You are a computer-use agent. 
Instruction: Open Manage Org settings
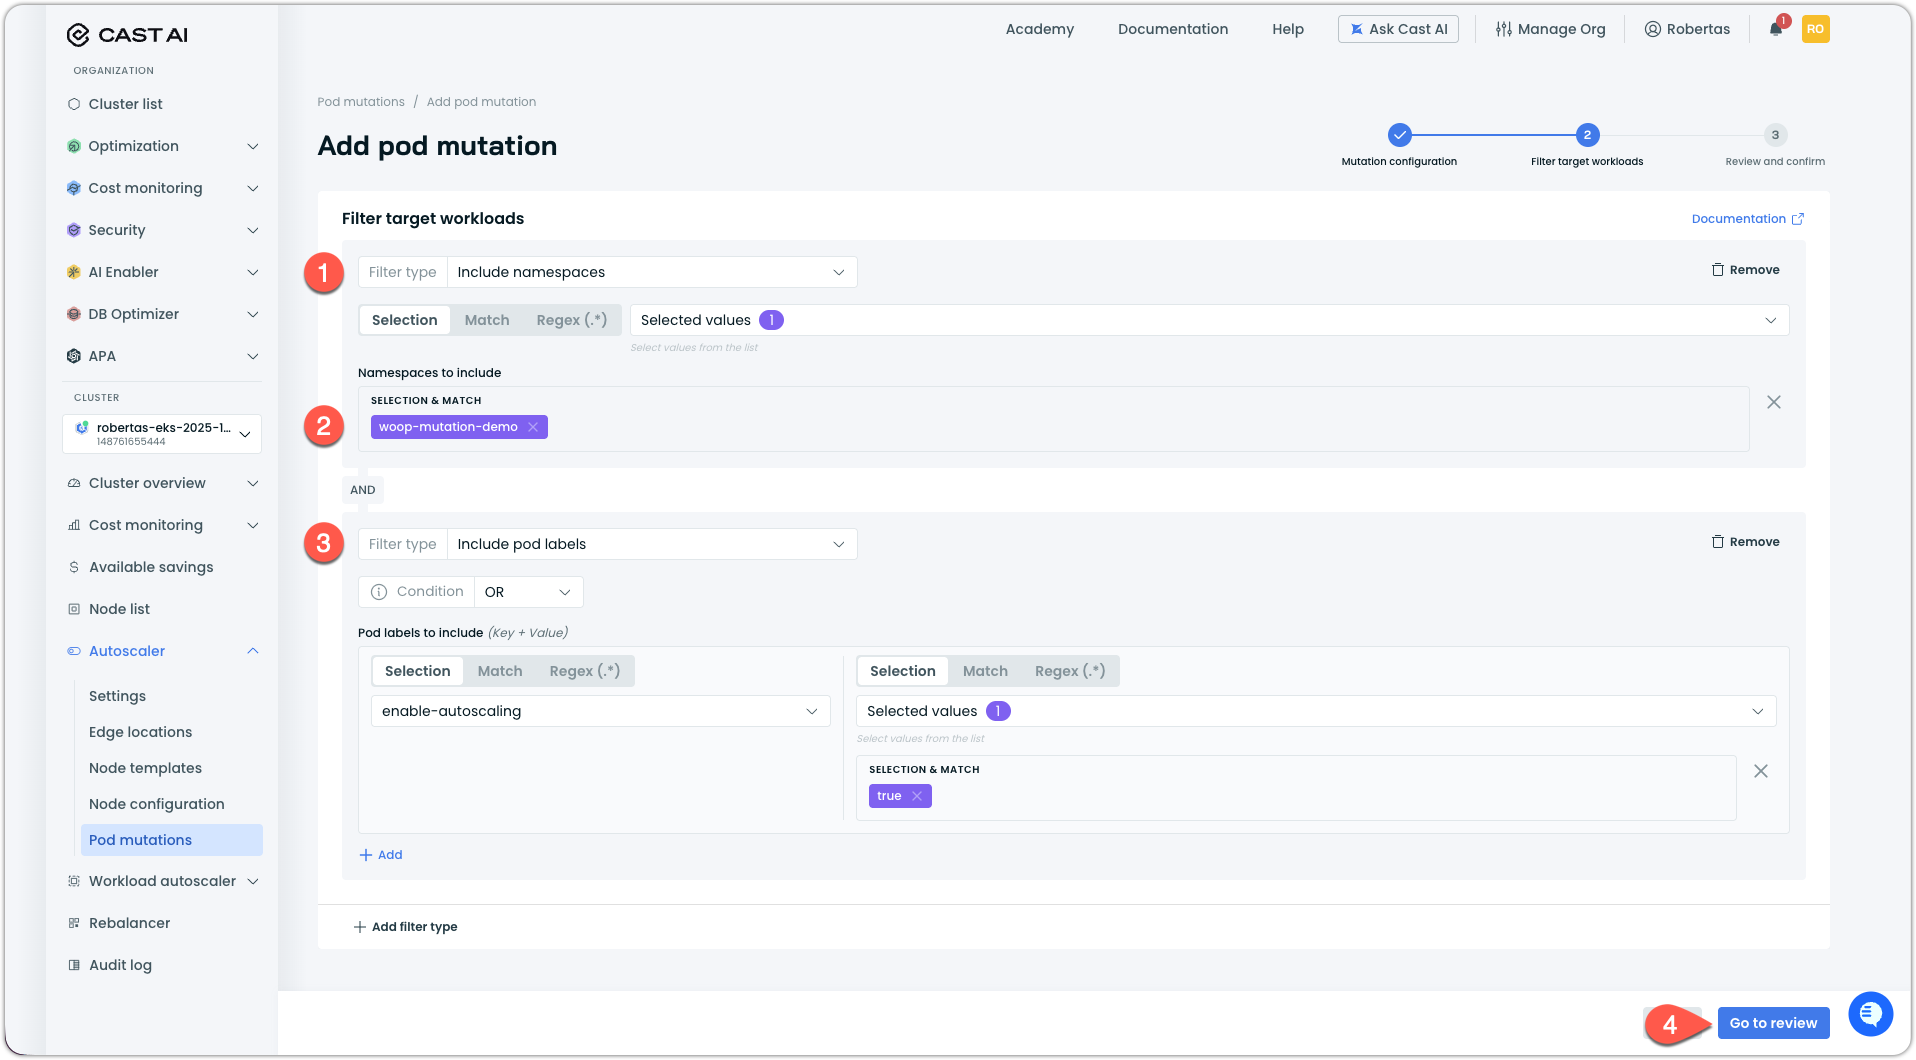1550,29
